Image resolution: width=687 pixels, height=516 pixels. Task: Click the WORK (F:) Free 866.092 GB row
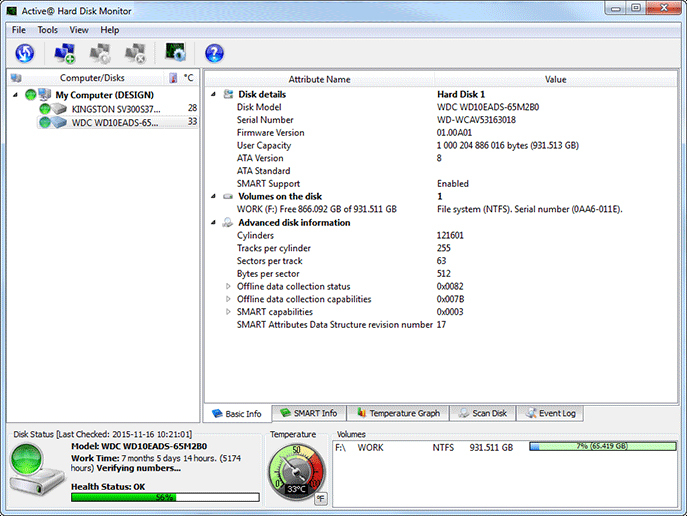point(440,209)
